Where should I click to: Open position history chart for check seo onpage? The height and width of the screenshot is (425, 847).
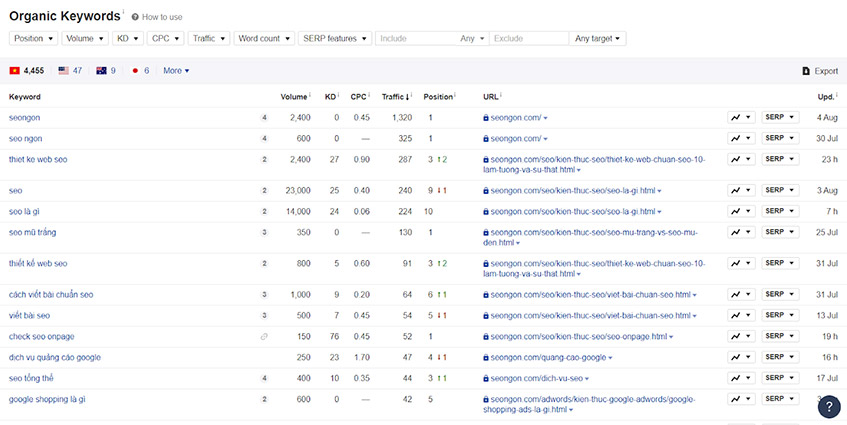(741, 336)
